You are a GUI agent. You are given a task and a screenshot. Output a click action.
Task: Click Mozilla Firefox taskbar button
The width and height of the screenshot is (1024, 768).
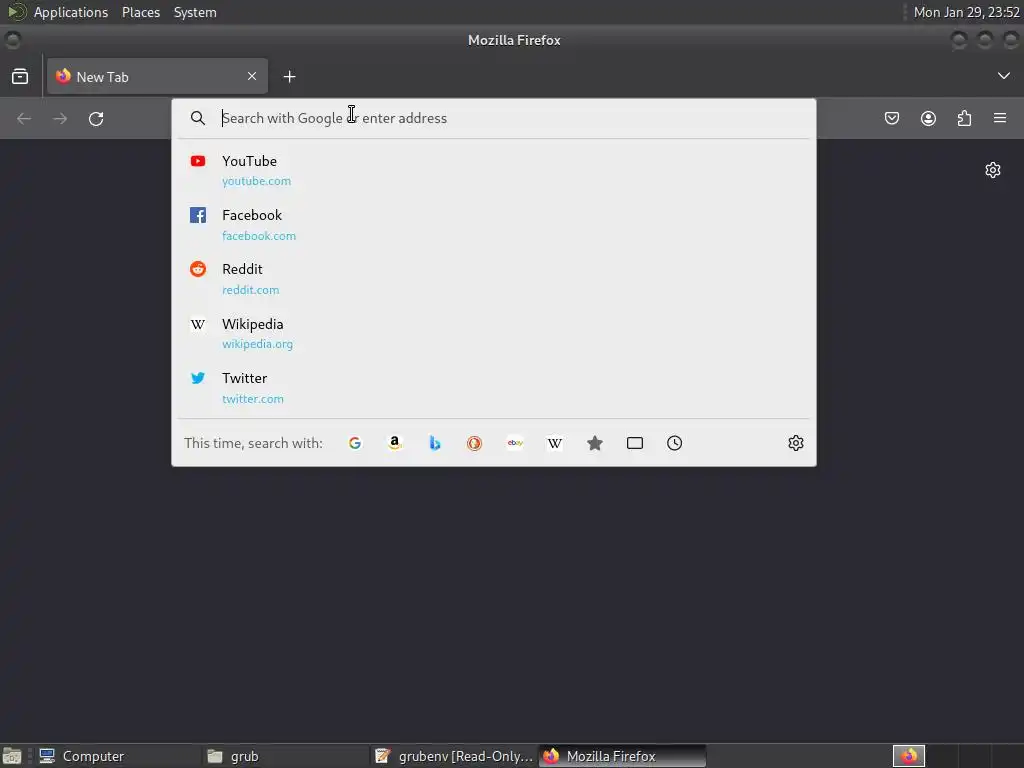[623, 756]
